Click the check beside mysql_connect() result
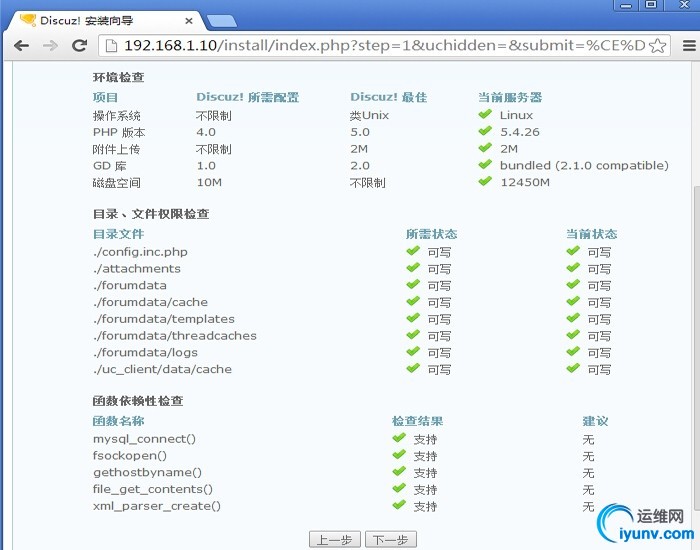This screenshot has width=700, height=550. [399, 438]
